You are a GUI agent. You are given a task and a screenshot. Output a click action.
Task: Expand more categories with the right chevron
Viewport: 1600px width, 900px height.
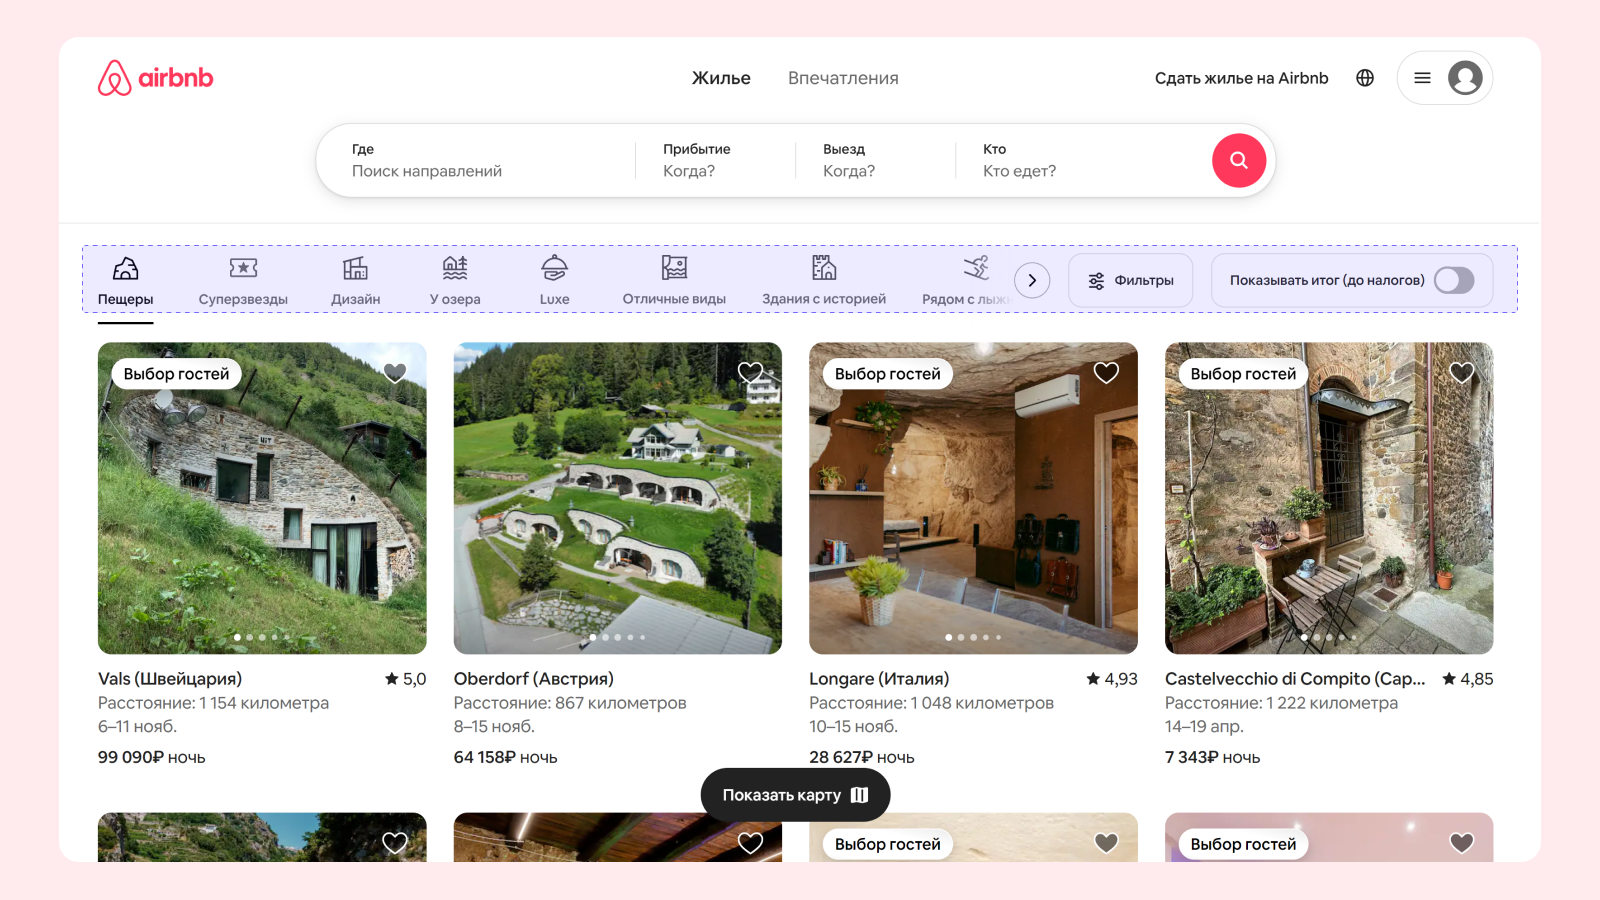pyautogui.click(x=1032, y=280)
